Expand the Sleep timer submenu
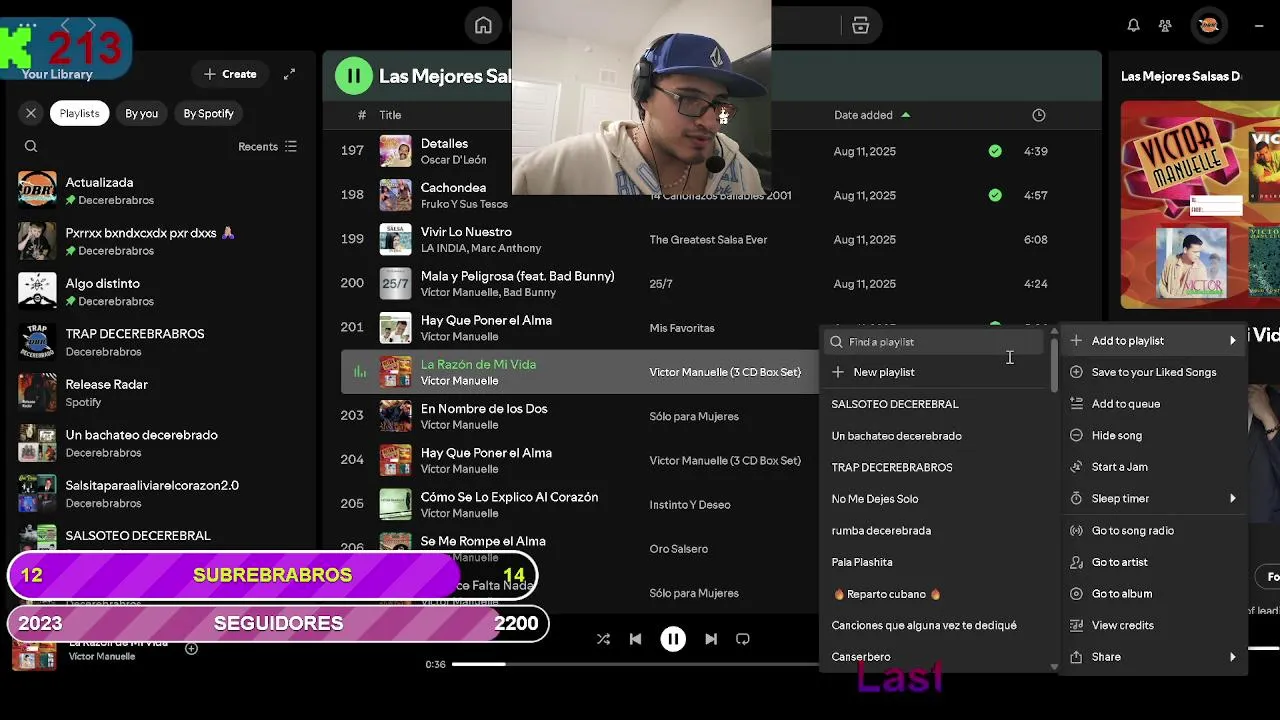 1154,499
